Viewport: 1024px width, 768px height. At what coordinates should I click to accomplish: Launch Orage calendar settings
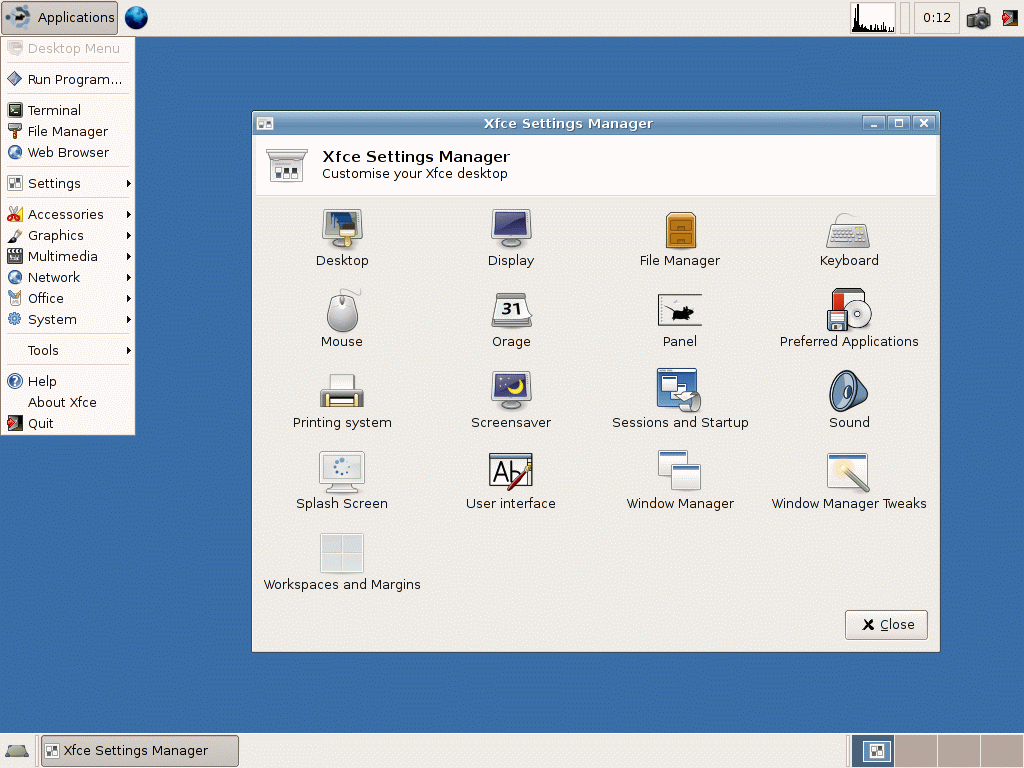(x=511, y=311)
